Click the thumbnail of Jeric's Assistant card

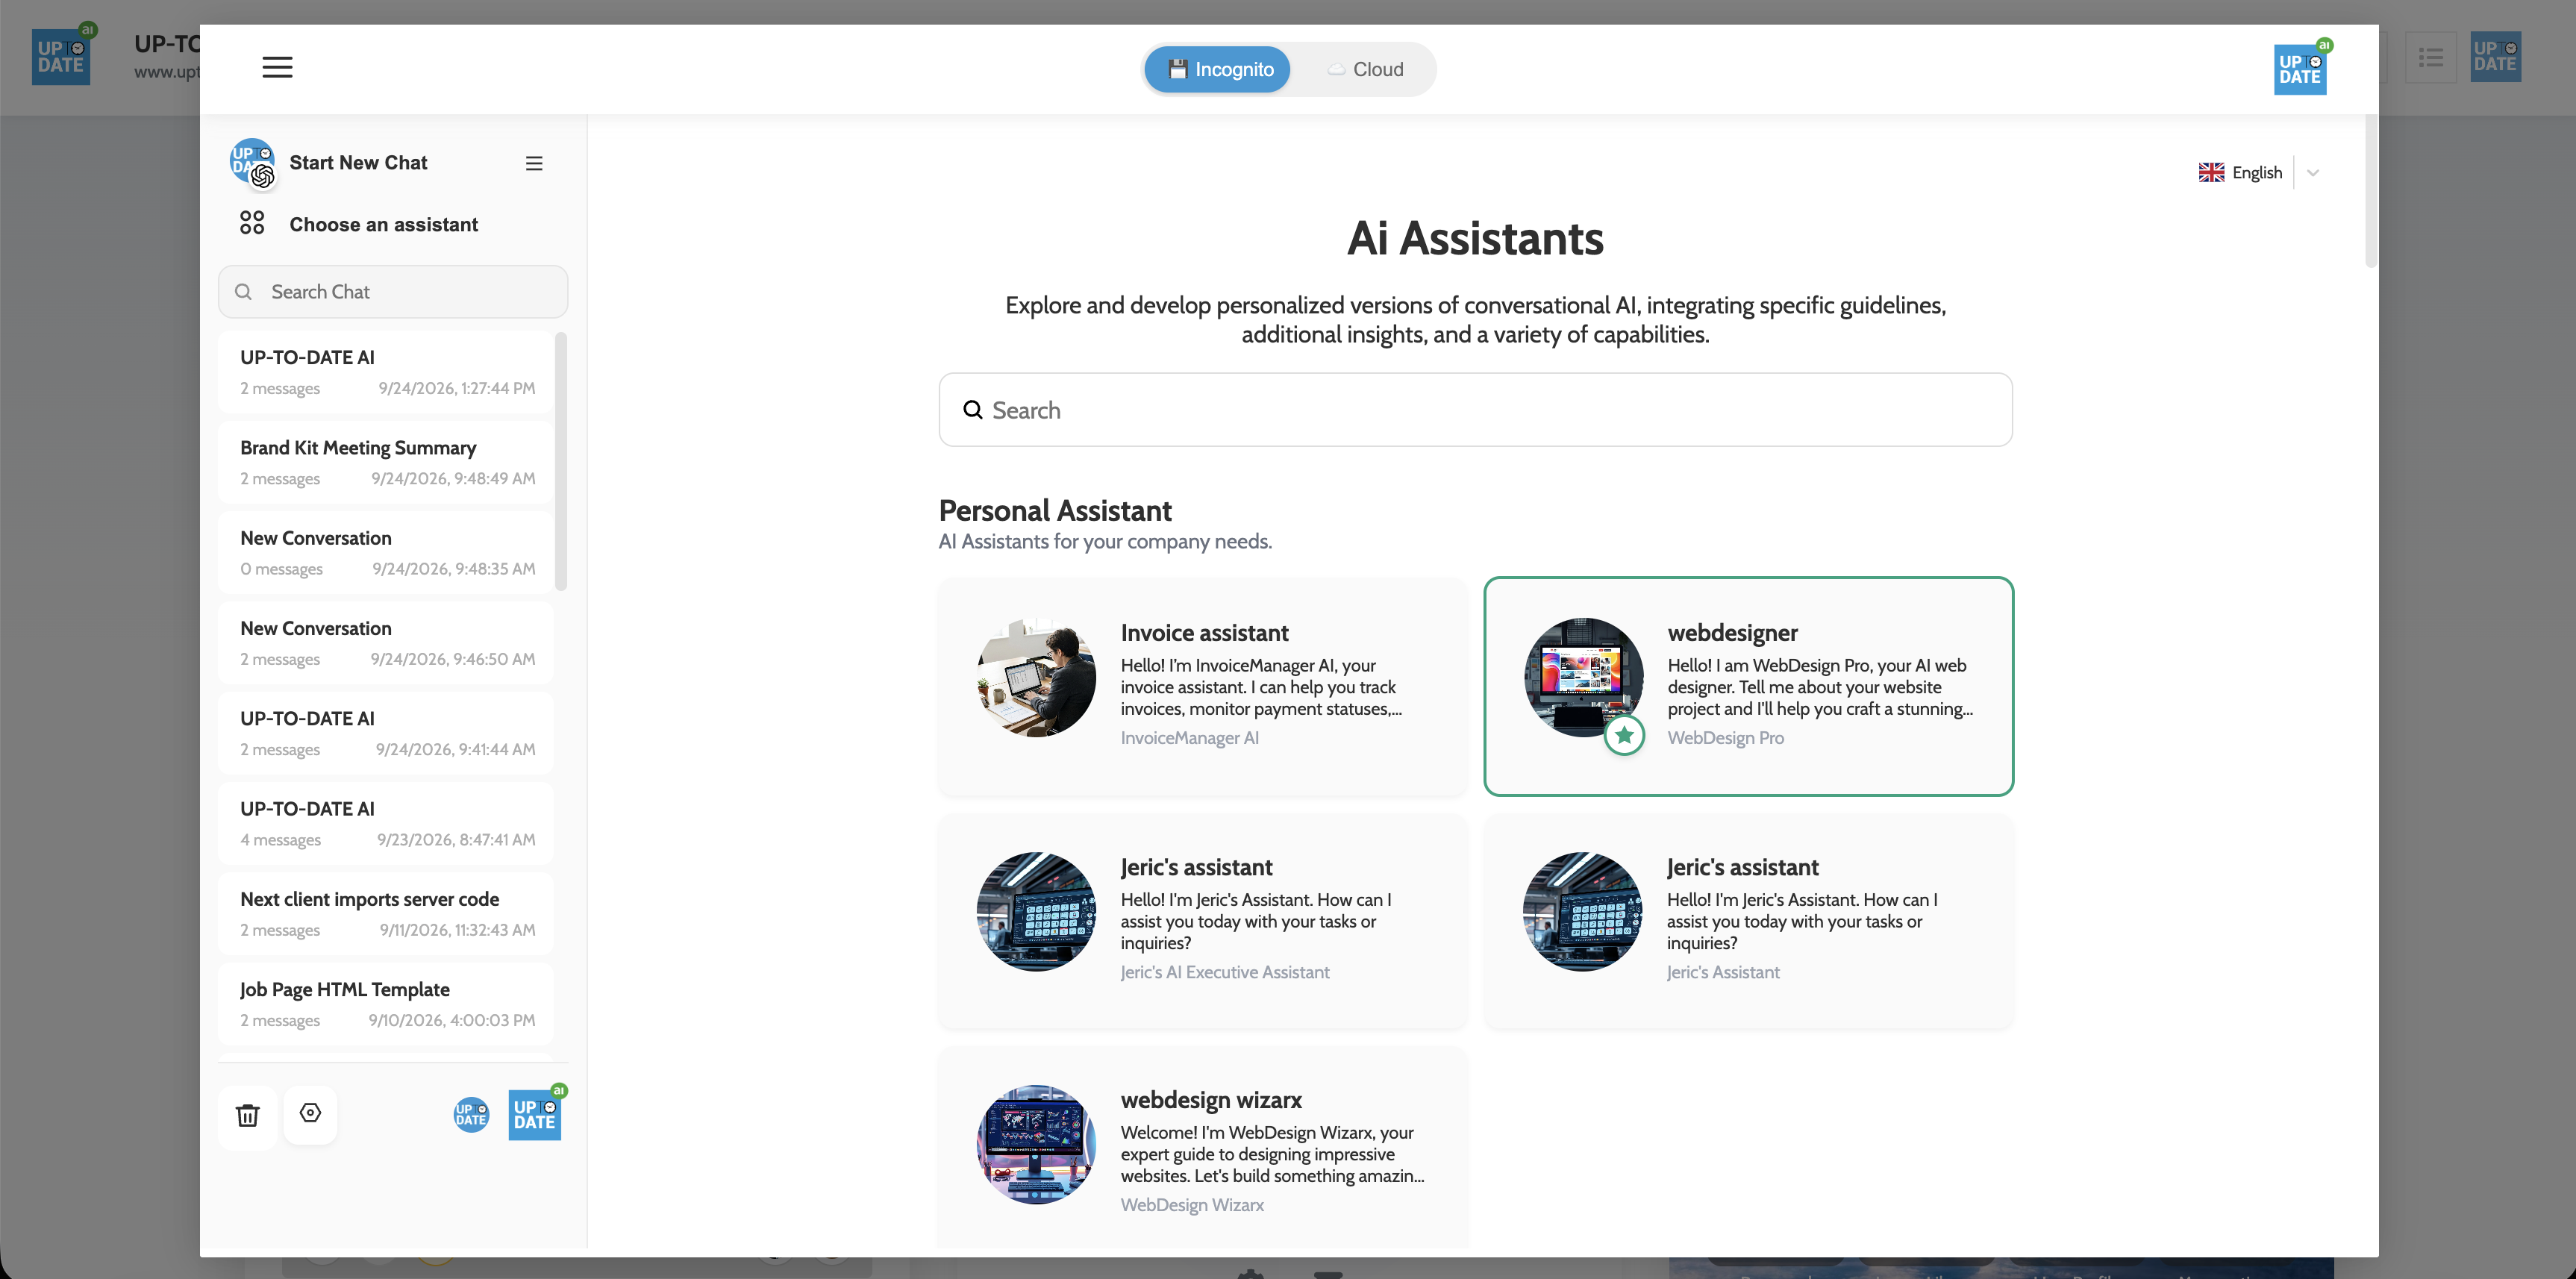click(1582, 911)
